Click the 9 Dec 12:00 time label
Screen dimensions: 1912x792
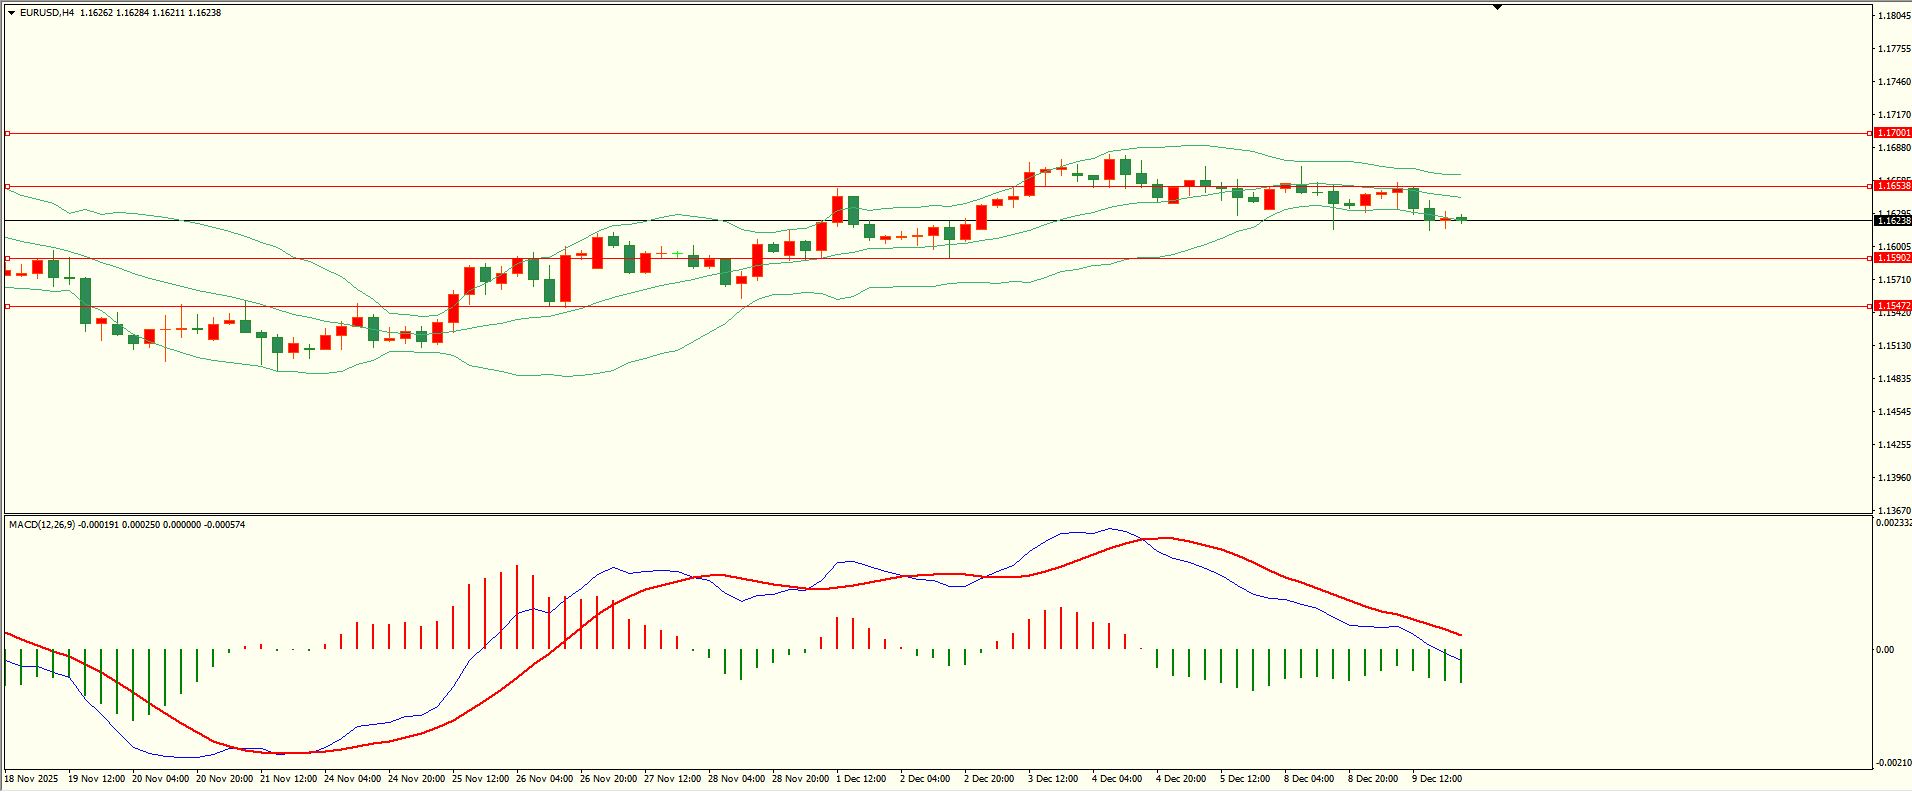click(1437, 779)
